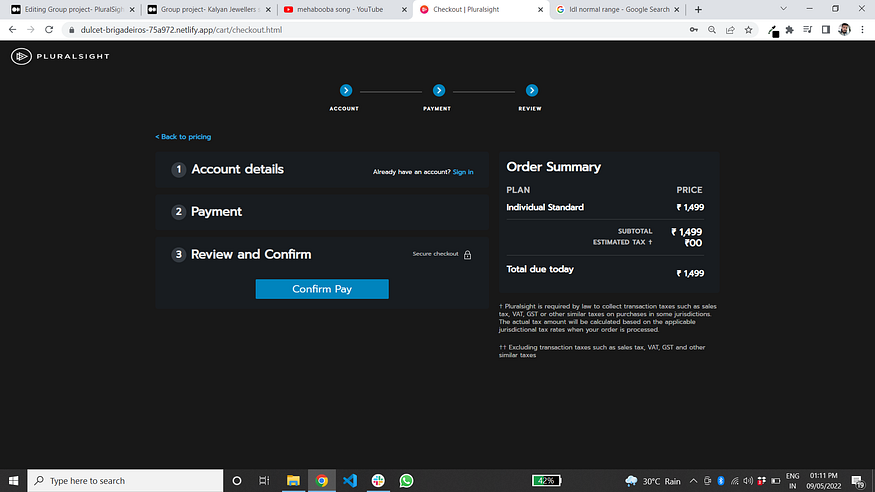Screen dimensions: 875x492
Task: Open Chrome side panel icon
Action: (x=826, y=30)
